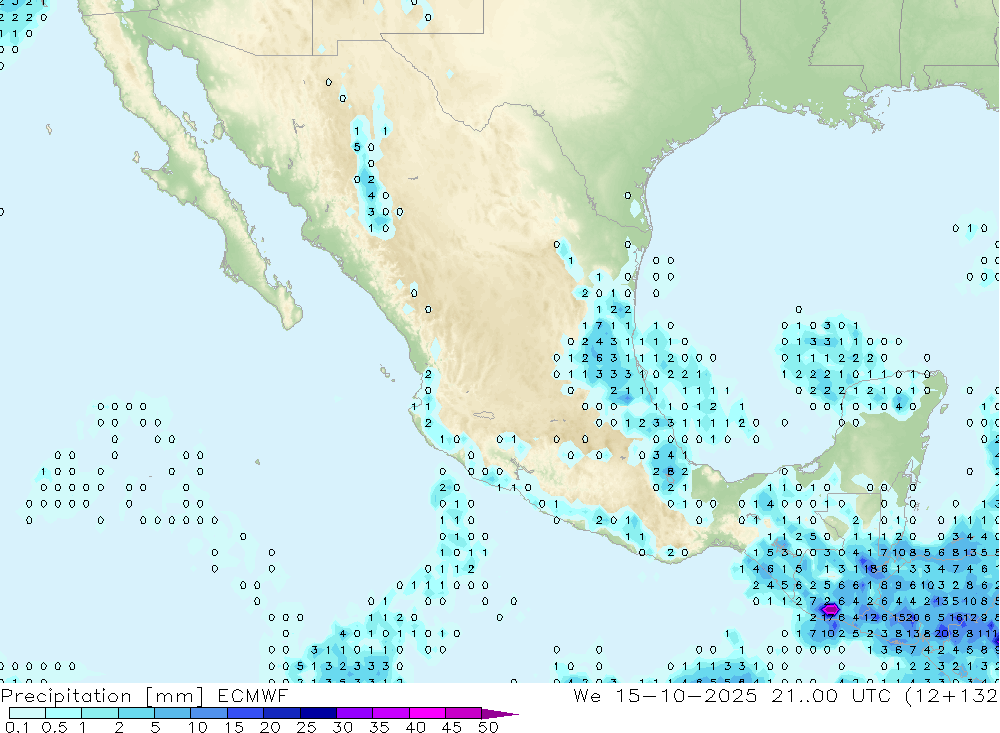The width and height of the screenshot is (1000, 733).
Task: Click the legend value "50"
Action: (x=488, y=727)
